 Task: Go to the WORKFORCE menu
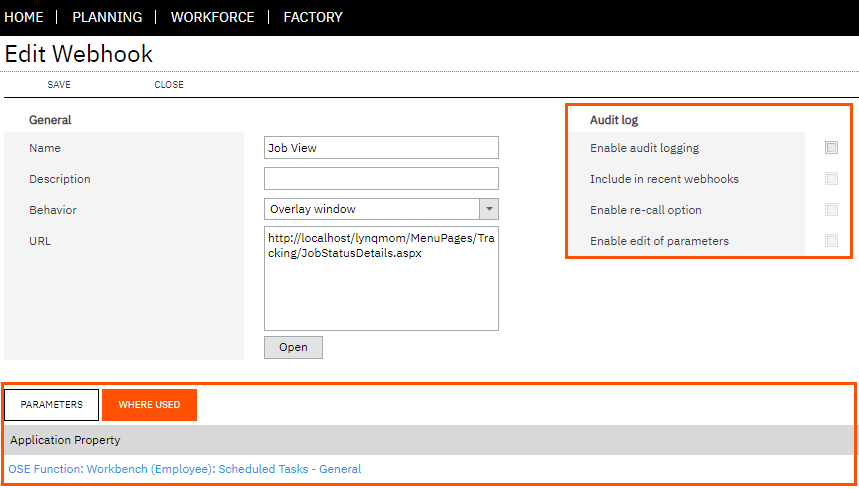tap(213, 18)
